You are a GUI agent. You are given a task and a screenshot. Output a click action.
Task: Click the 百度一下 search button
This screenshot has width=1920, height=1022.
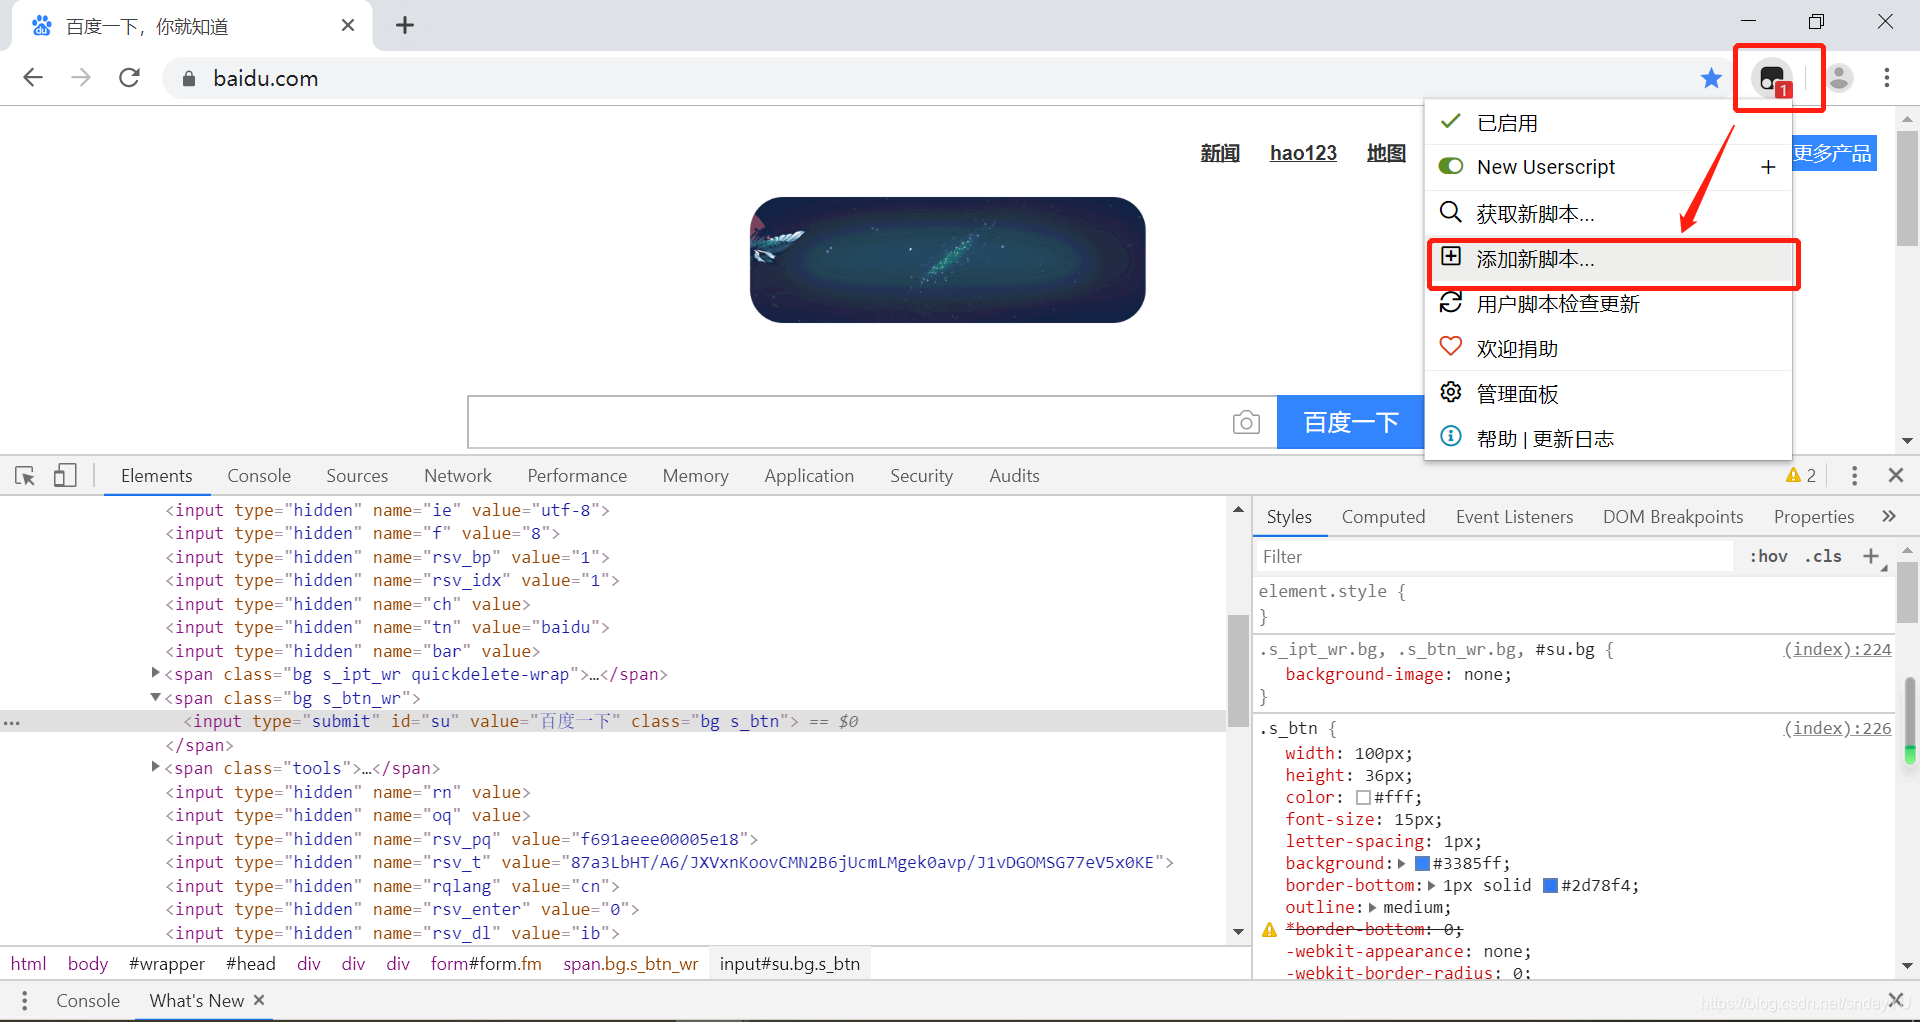click(x=1351, y=422)
